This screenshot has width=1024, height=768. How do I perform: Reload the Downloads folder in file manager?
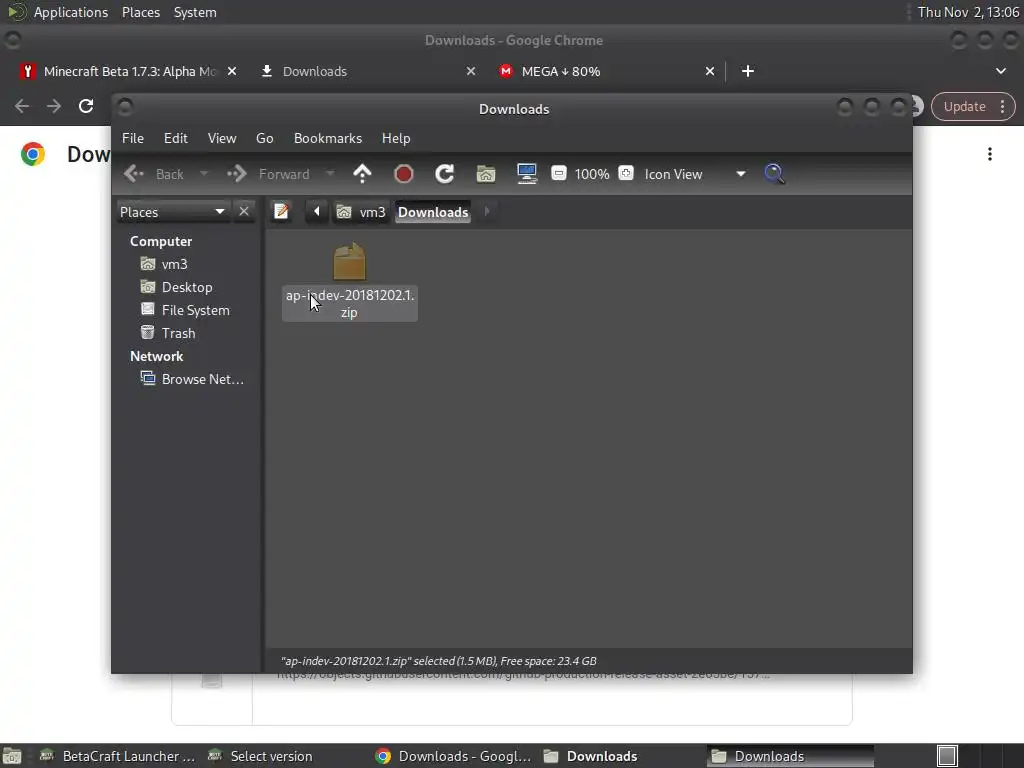445,174
